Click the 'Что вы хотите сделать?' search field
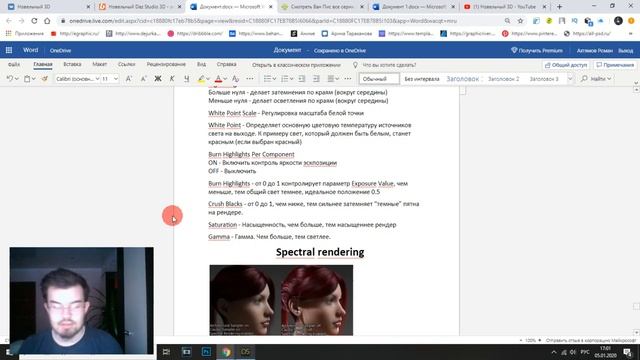This screenshot has height=360, width=640. 389,65
